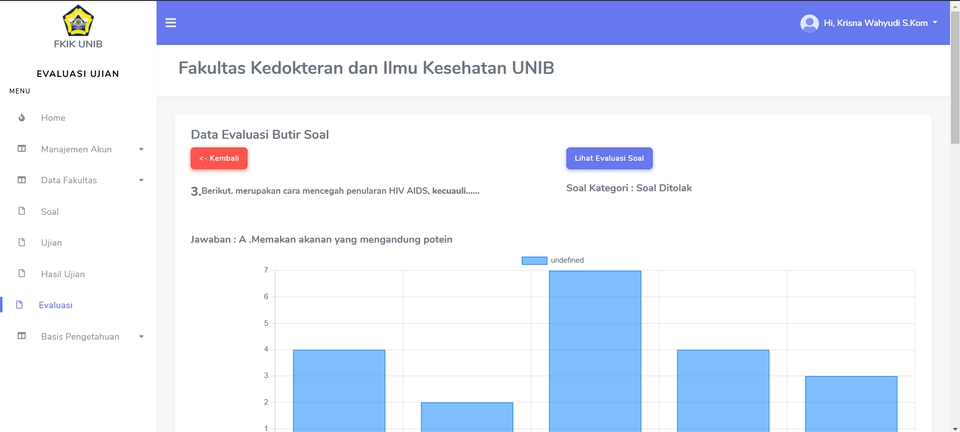
Task: Click the Home flame icon
Action: (x=22, y=117)
